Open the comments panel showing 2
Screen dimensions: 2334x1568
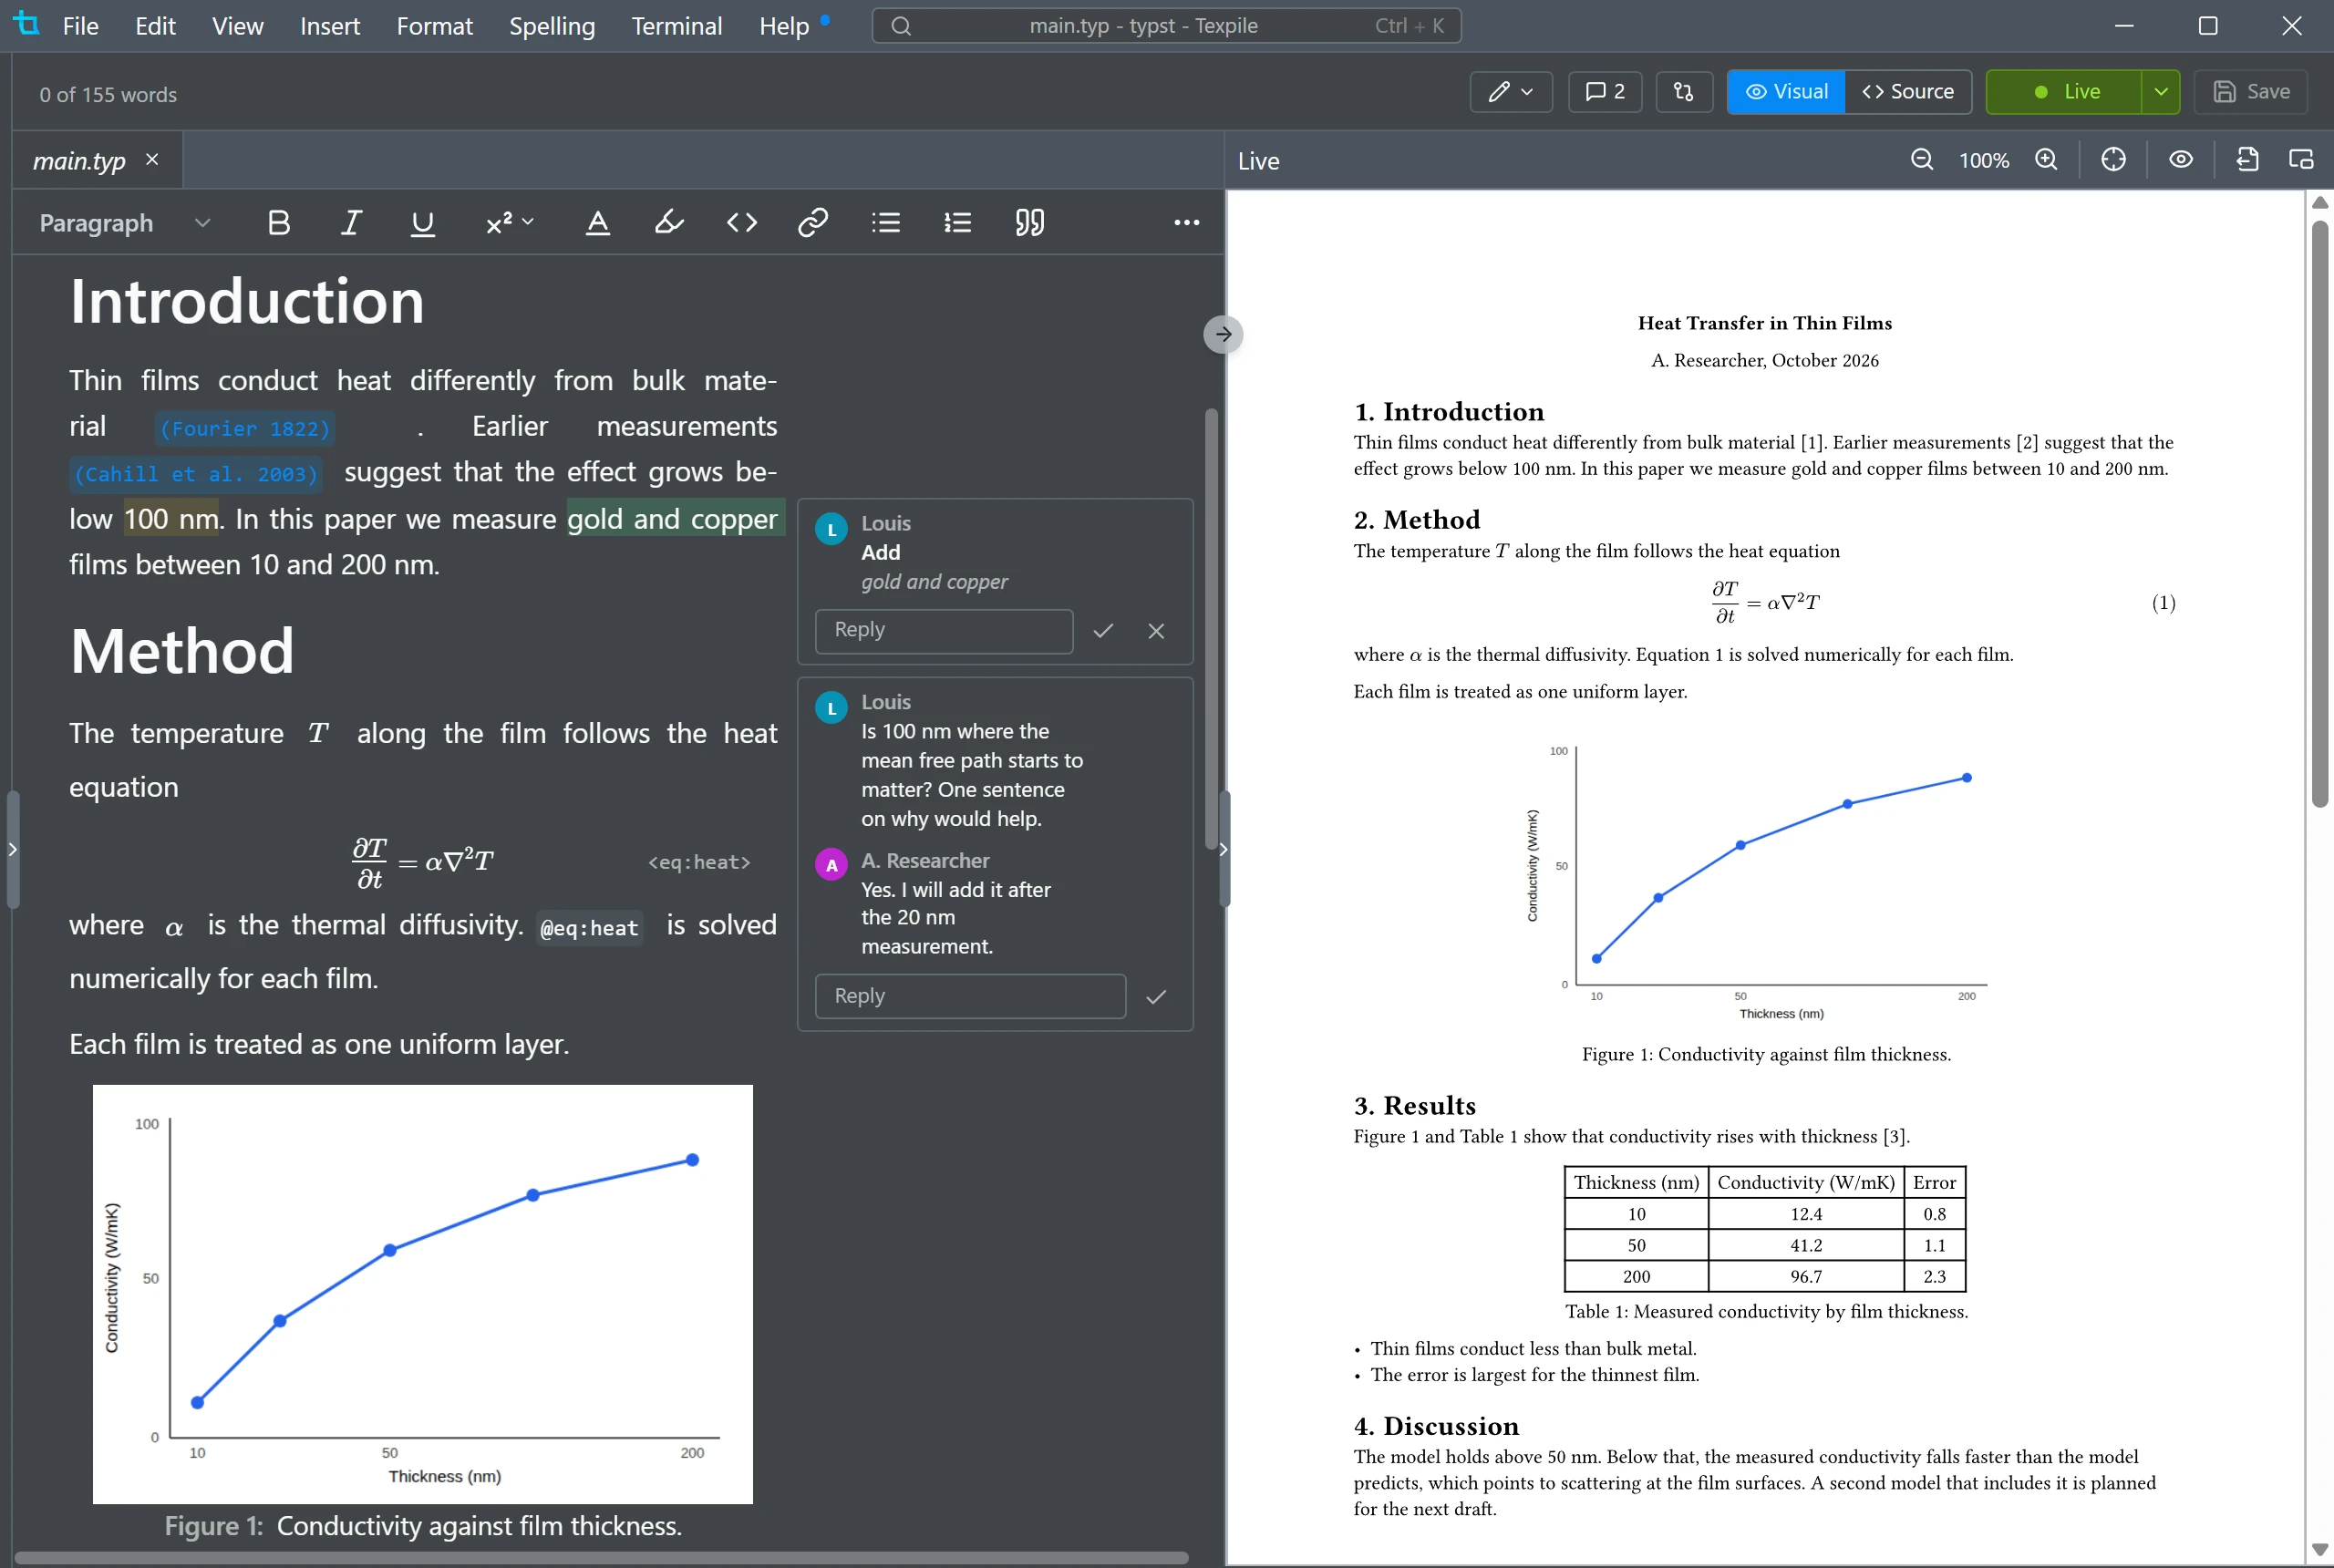coord(1604,92)
